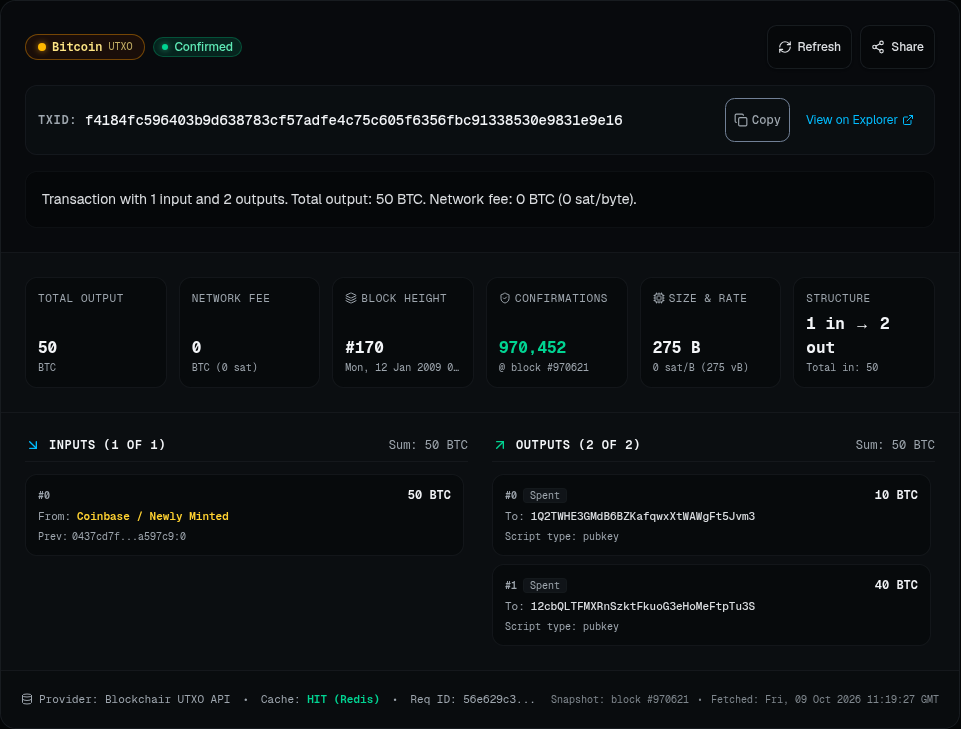Copy the transaction ID
961x729 pixels.
tap(757, 120)
